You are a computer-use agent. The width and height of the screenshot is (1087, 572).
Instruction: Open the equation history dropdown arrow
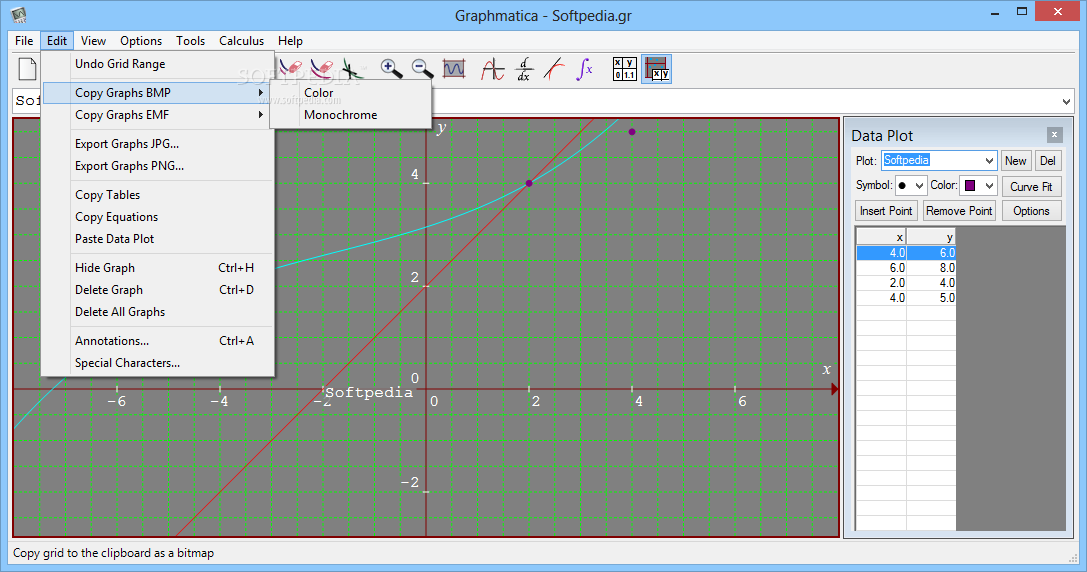[1066, 102]
